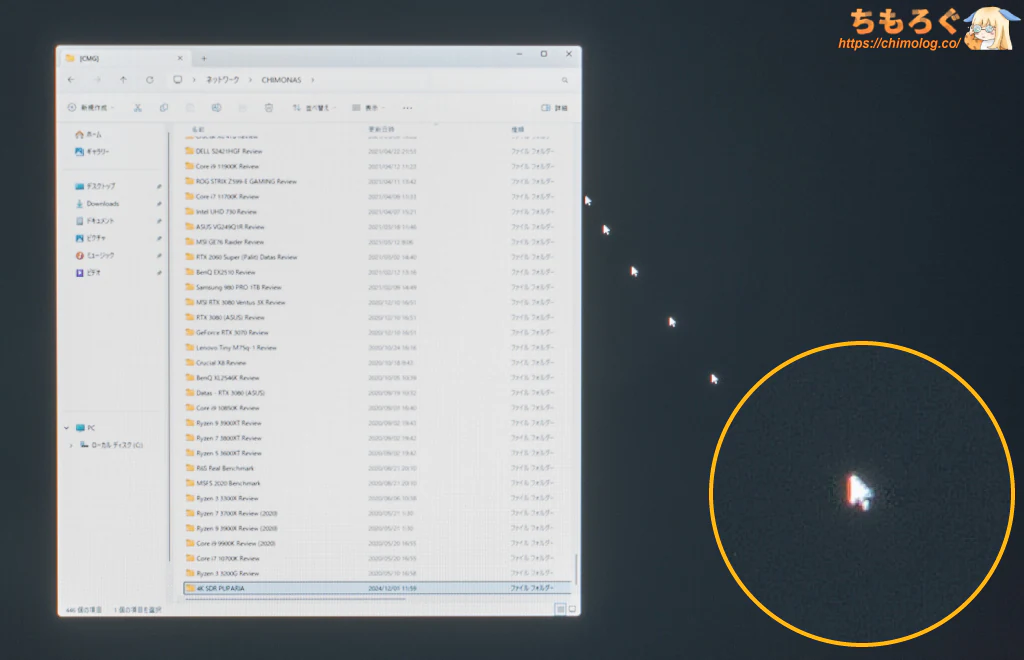
Task: Collapse the PC tree node
Action: click(x=66, y=428)
